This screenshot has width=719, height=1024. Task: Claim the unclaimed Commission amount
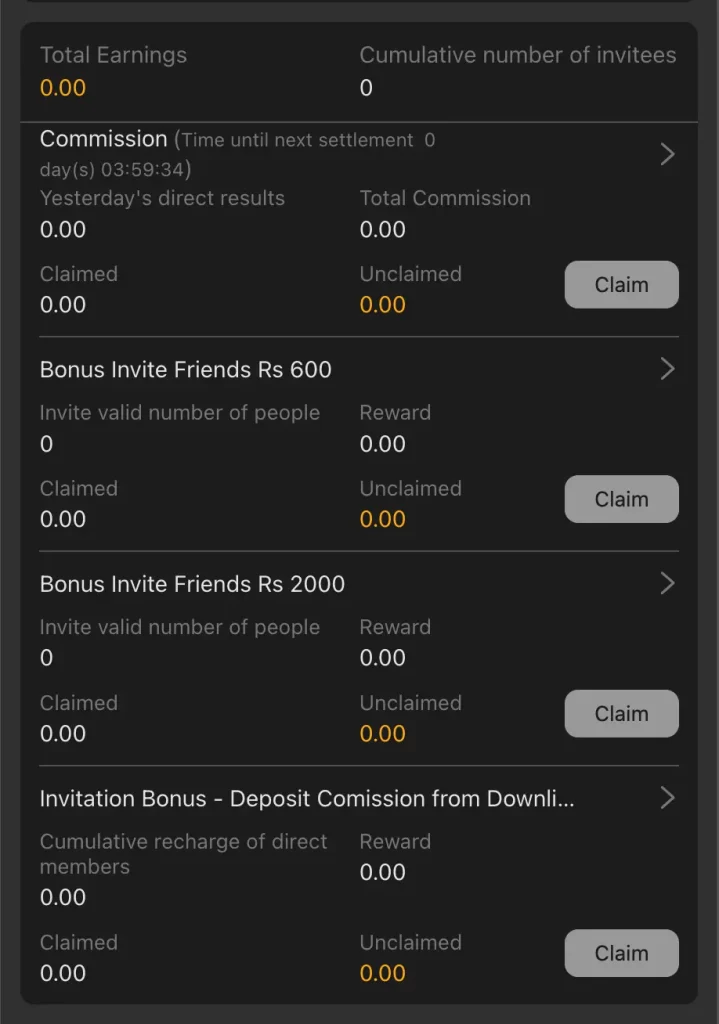(x=621, y=285)
